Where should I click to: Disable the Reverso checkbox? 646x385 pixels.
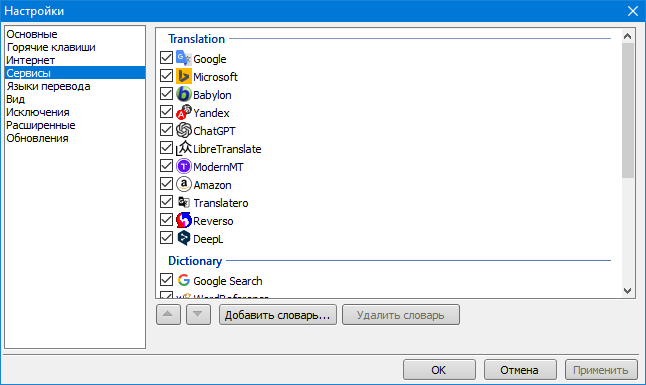[x=166, y=220]
